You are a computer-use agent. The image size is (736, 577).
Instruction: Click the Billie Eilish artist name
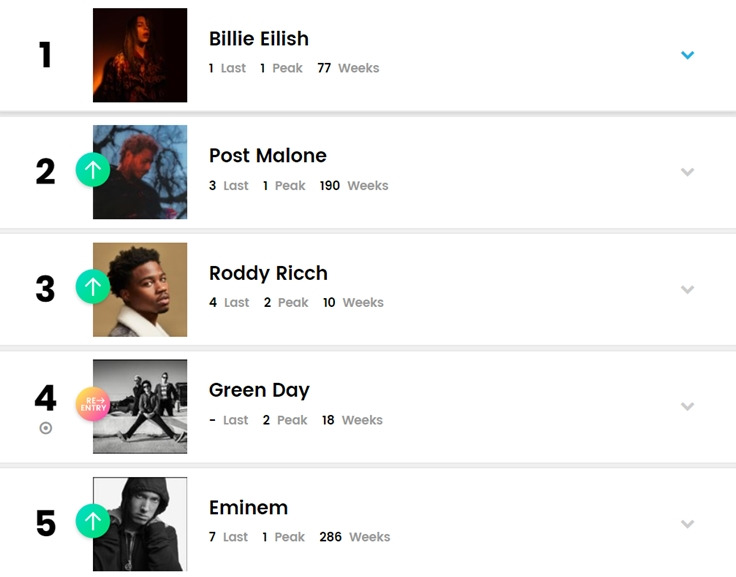259,38
